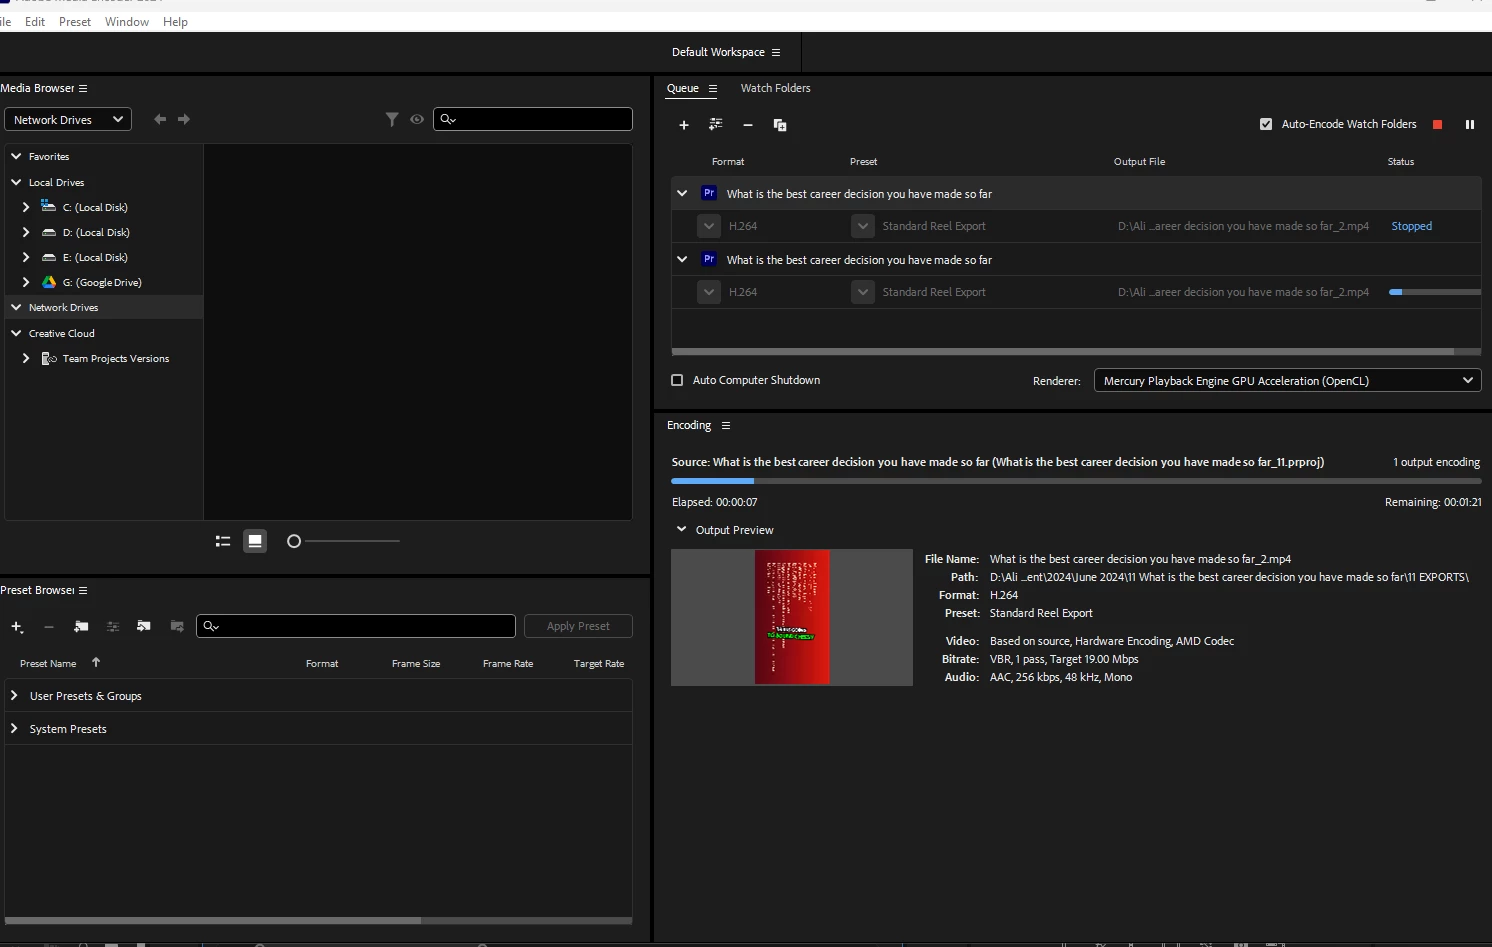
Task: Create new preset group icon
Action: [81, 627]
